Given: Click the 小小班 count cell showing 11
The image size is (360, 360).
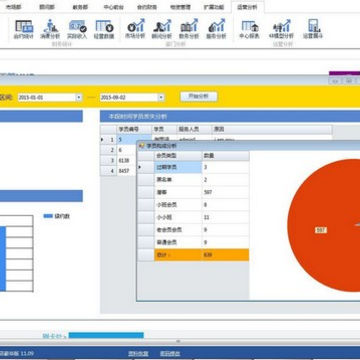Looking at the screenshot, I should (x=226, y=217).
